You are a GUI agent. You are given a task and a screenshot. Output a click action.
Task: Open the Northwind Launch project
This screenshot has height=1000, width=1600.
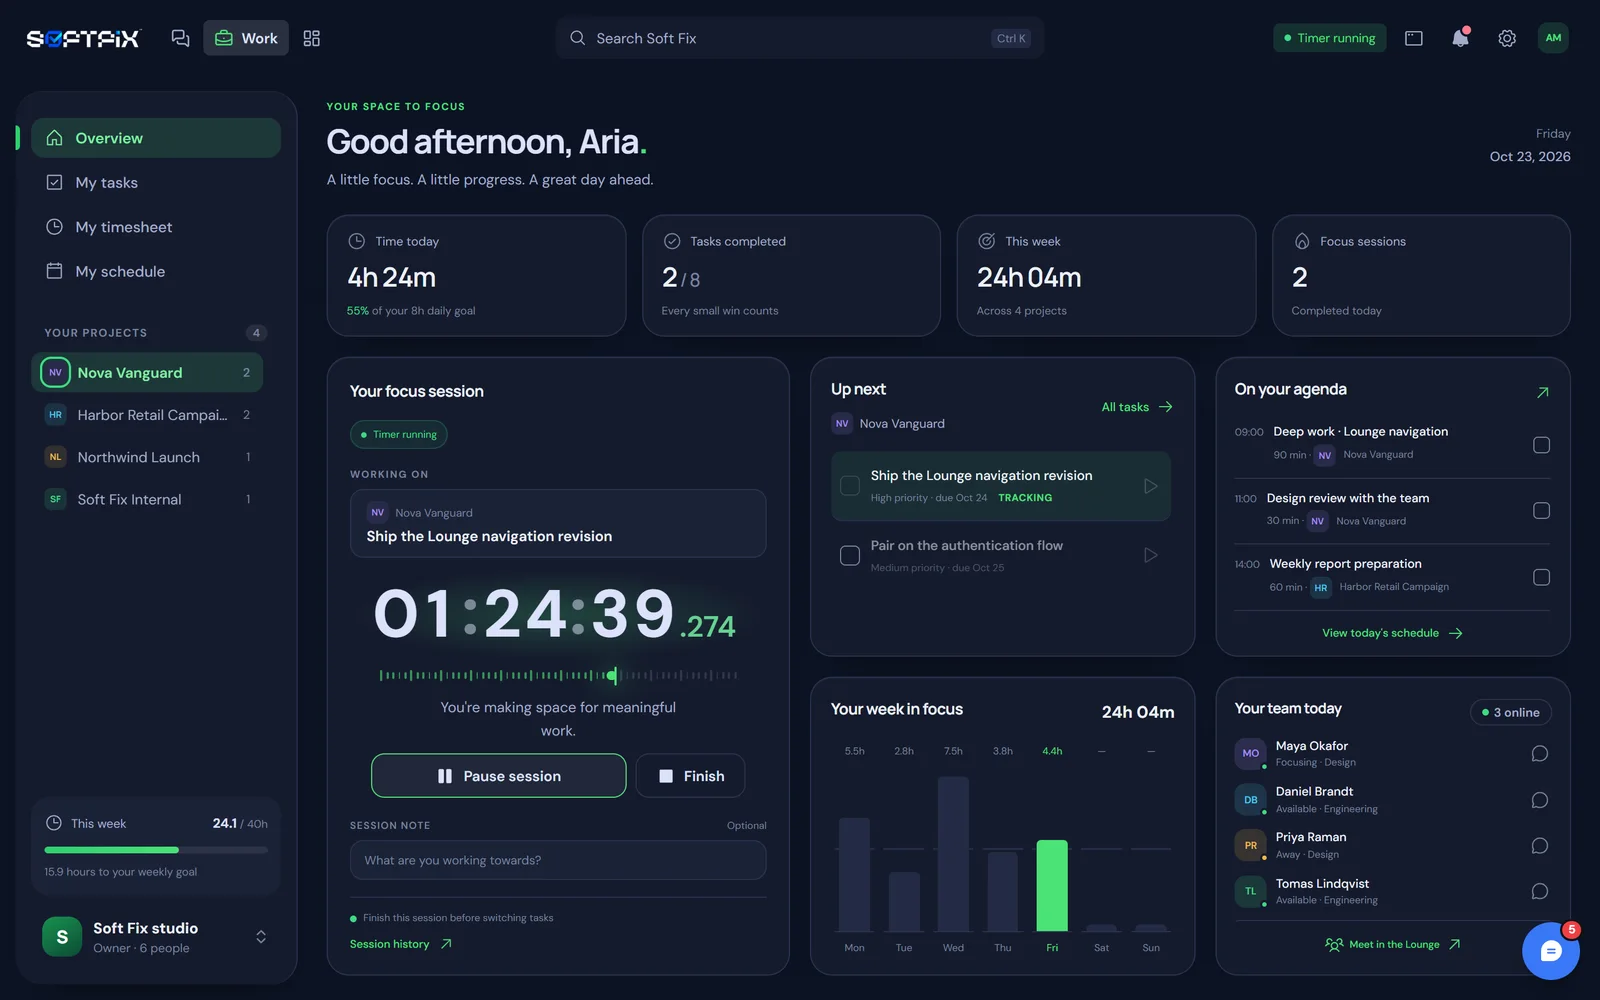147,457
